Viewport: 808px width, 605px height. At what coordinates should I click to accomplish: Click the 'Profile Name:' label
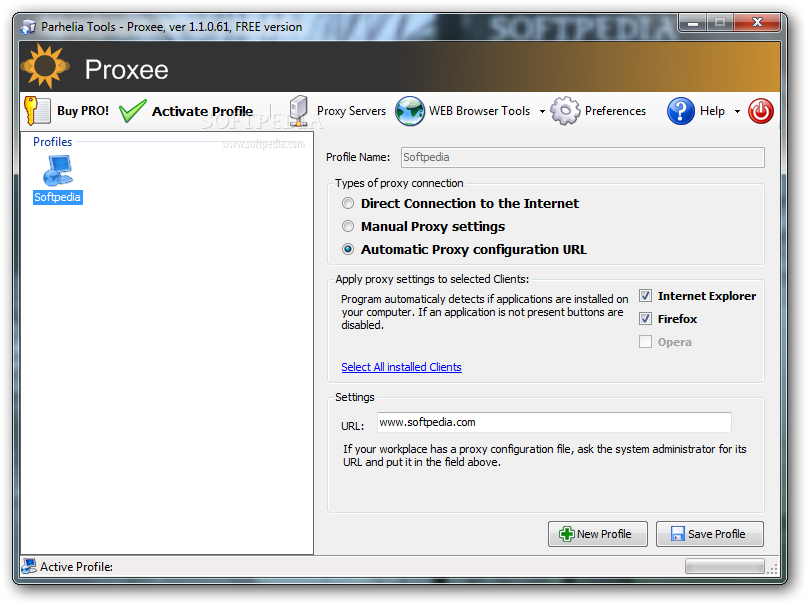click(358, 157)
